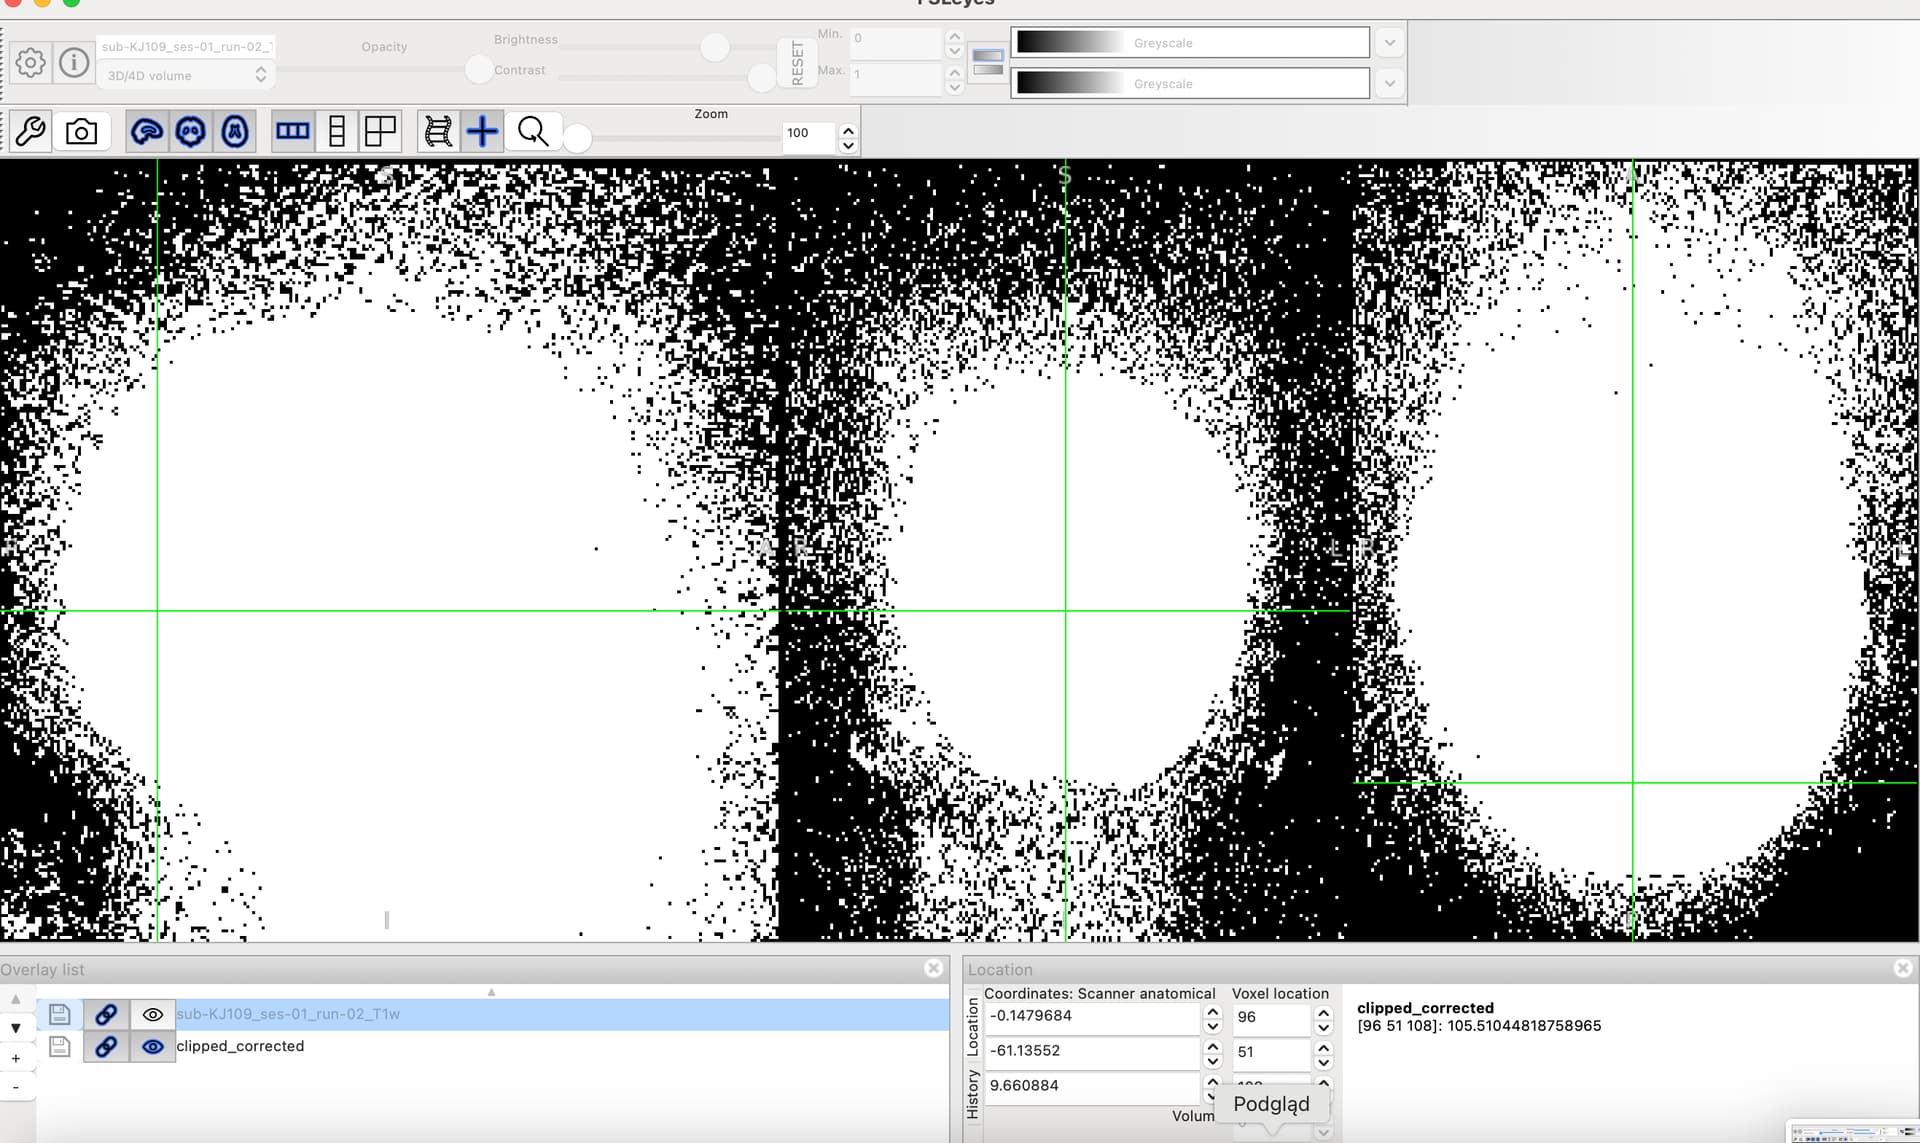The height and width of the screenshot is (1143, 1920).
Task: Click the overlay name field sub-KJ109
Action: click(x=186, y=46)
